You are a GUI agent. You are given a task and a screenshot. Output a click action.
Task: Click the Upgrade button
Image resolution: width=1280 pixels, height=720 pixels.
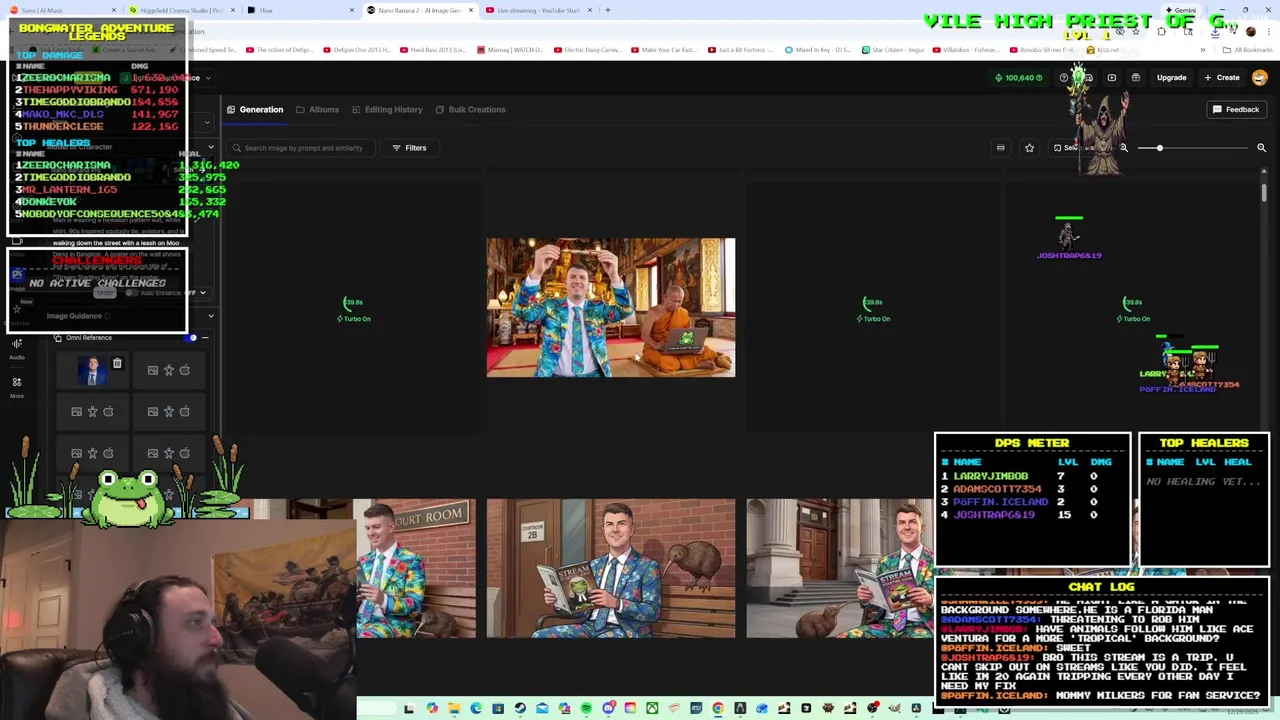pyautogui.click(x=1171, y=77)
